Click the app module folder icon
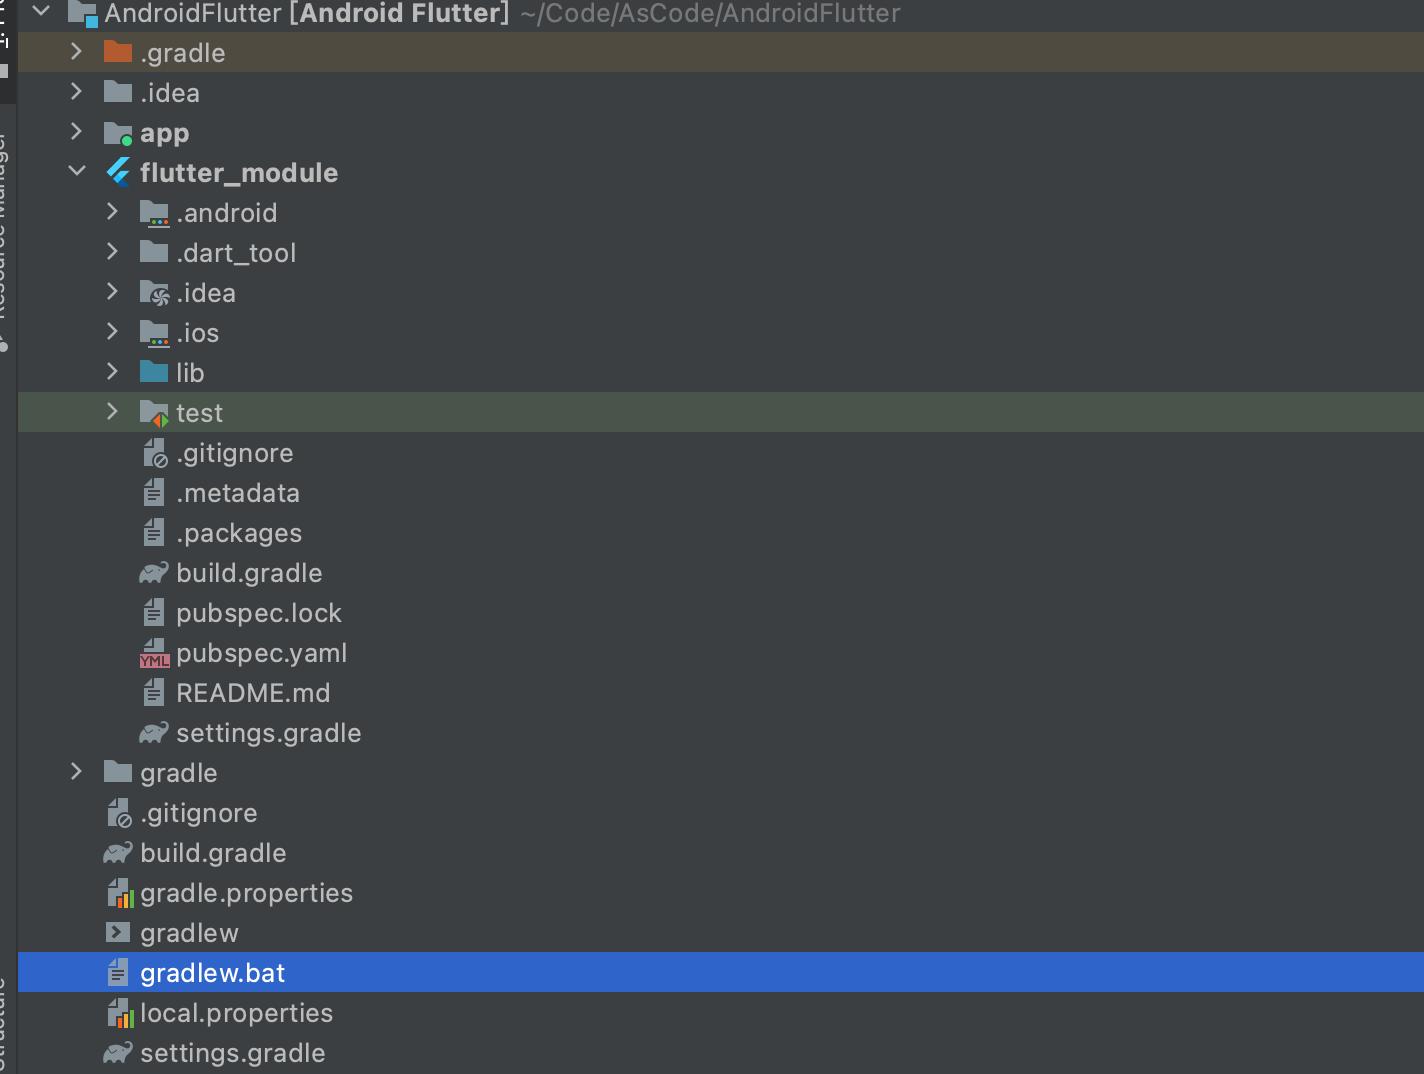 tap(118, 133)
